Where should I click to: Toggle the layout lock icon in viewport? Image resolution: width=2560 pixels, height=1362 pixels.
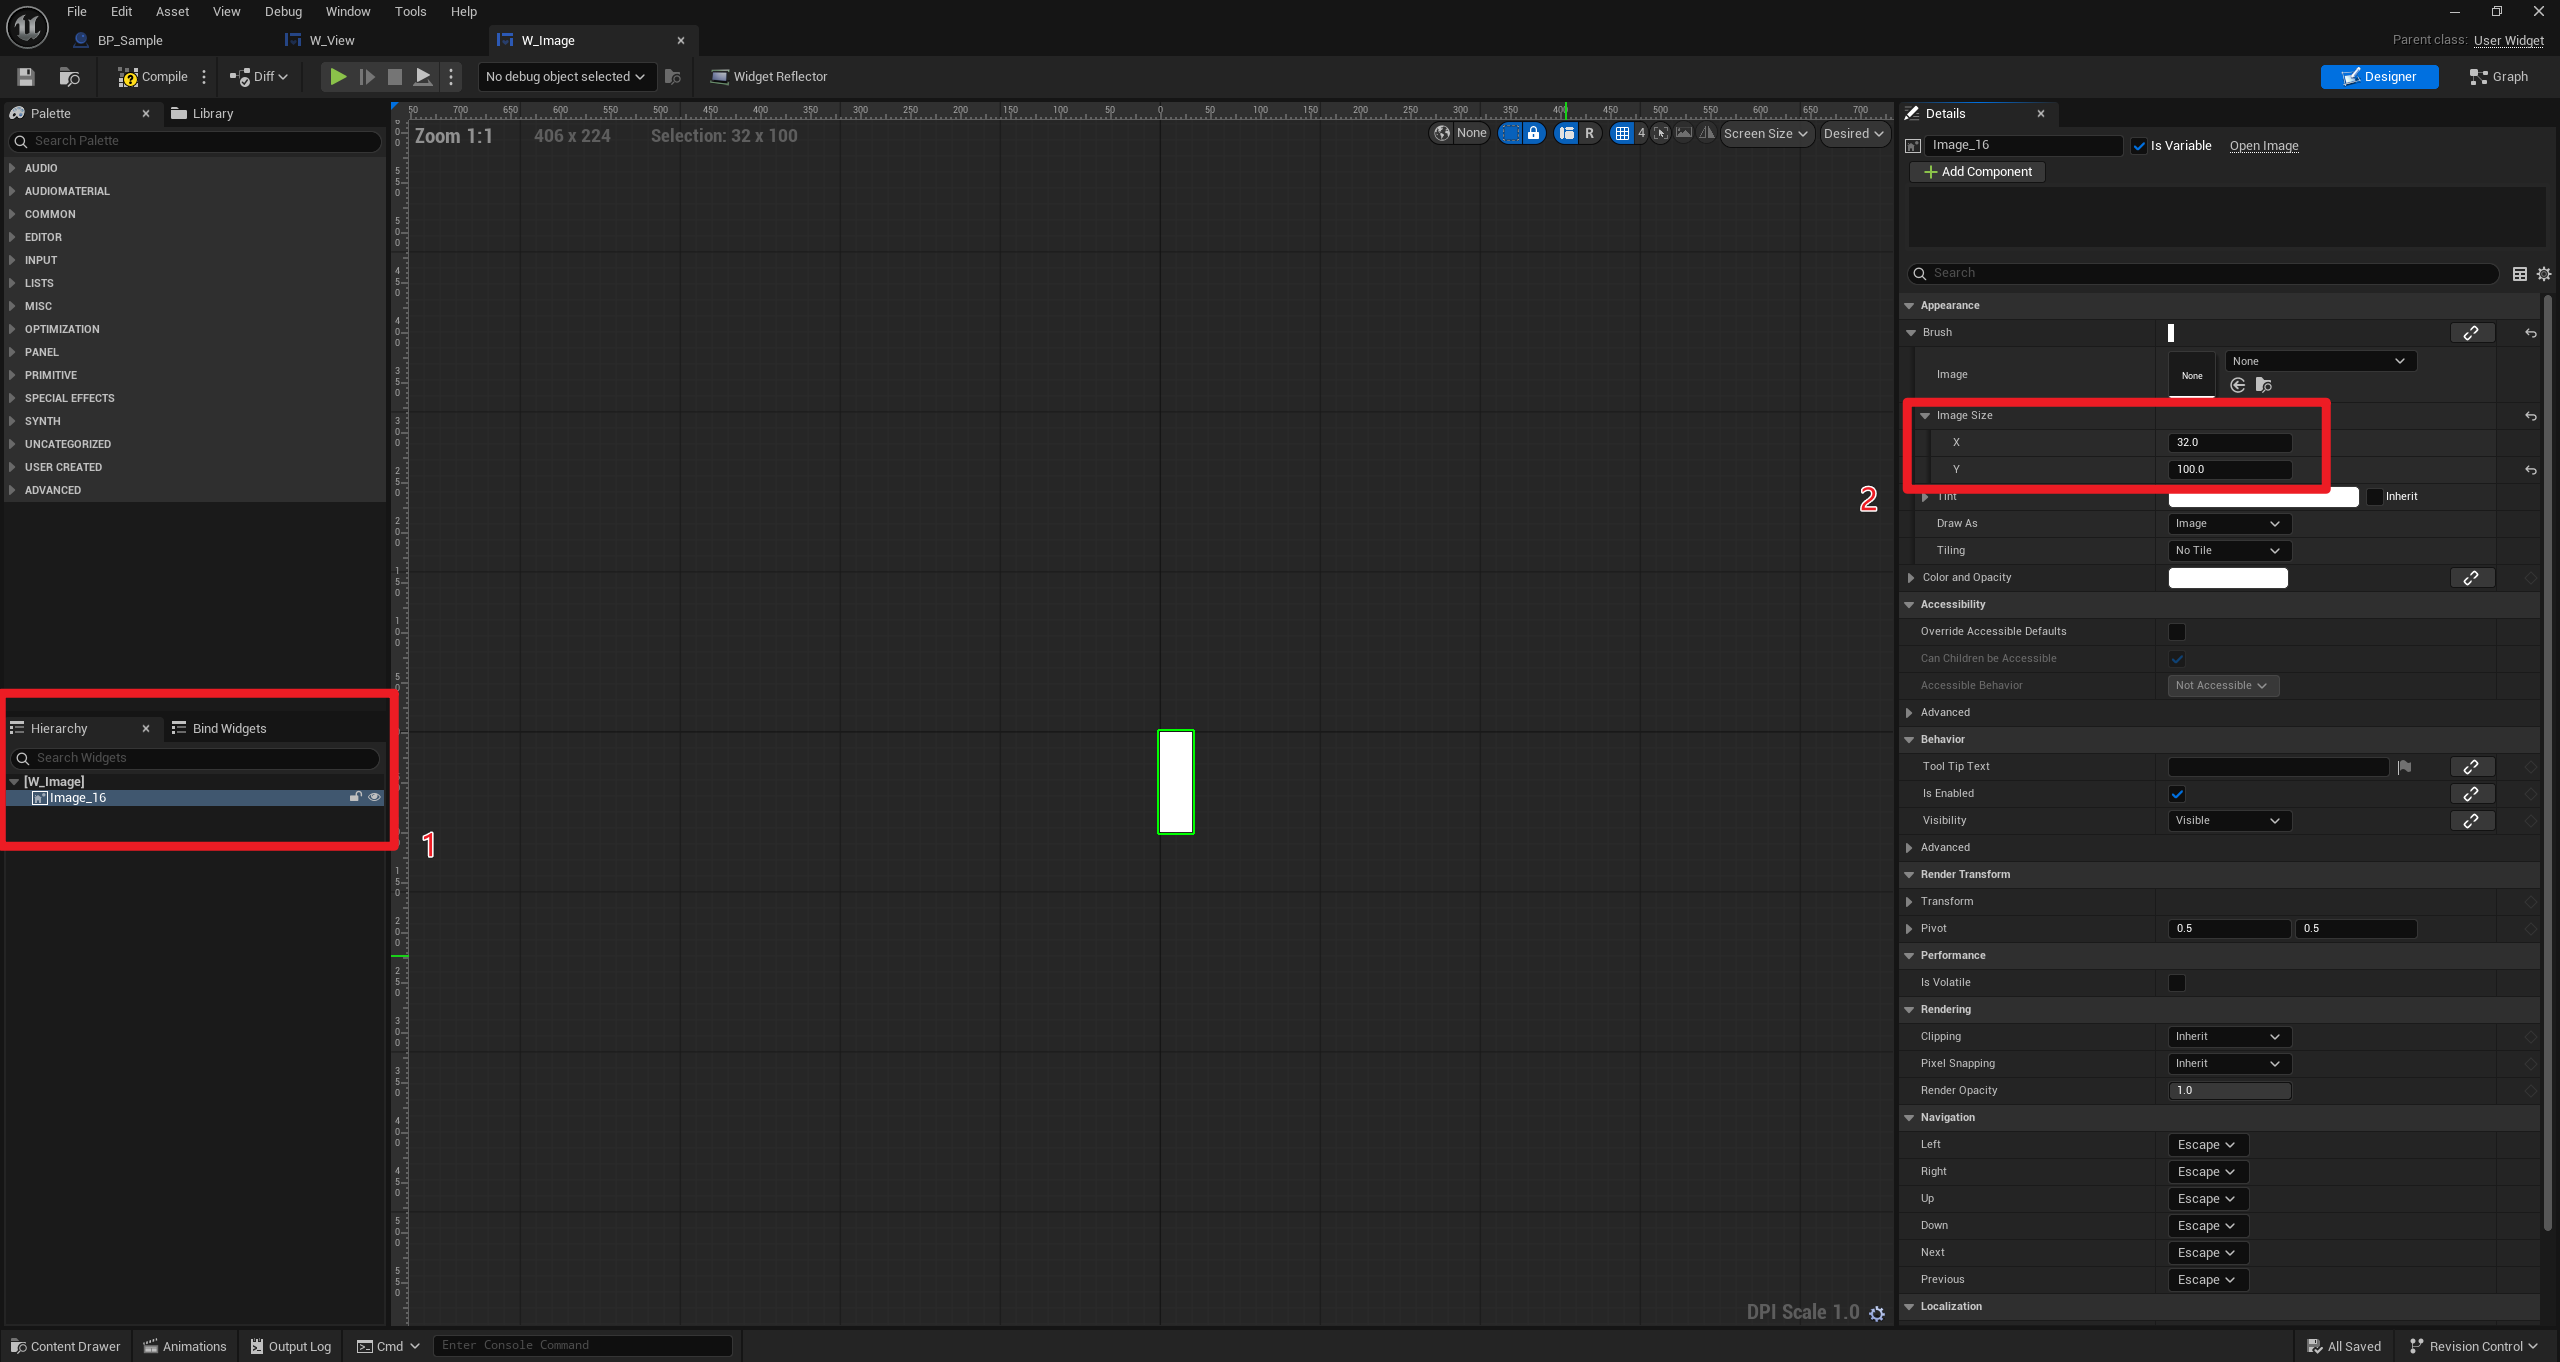tap(1533, 133)
